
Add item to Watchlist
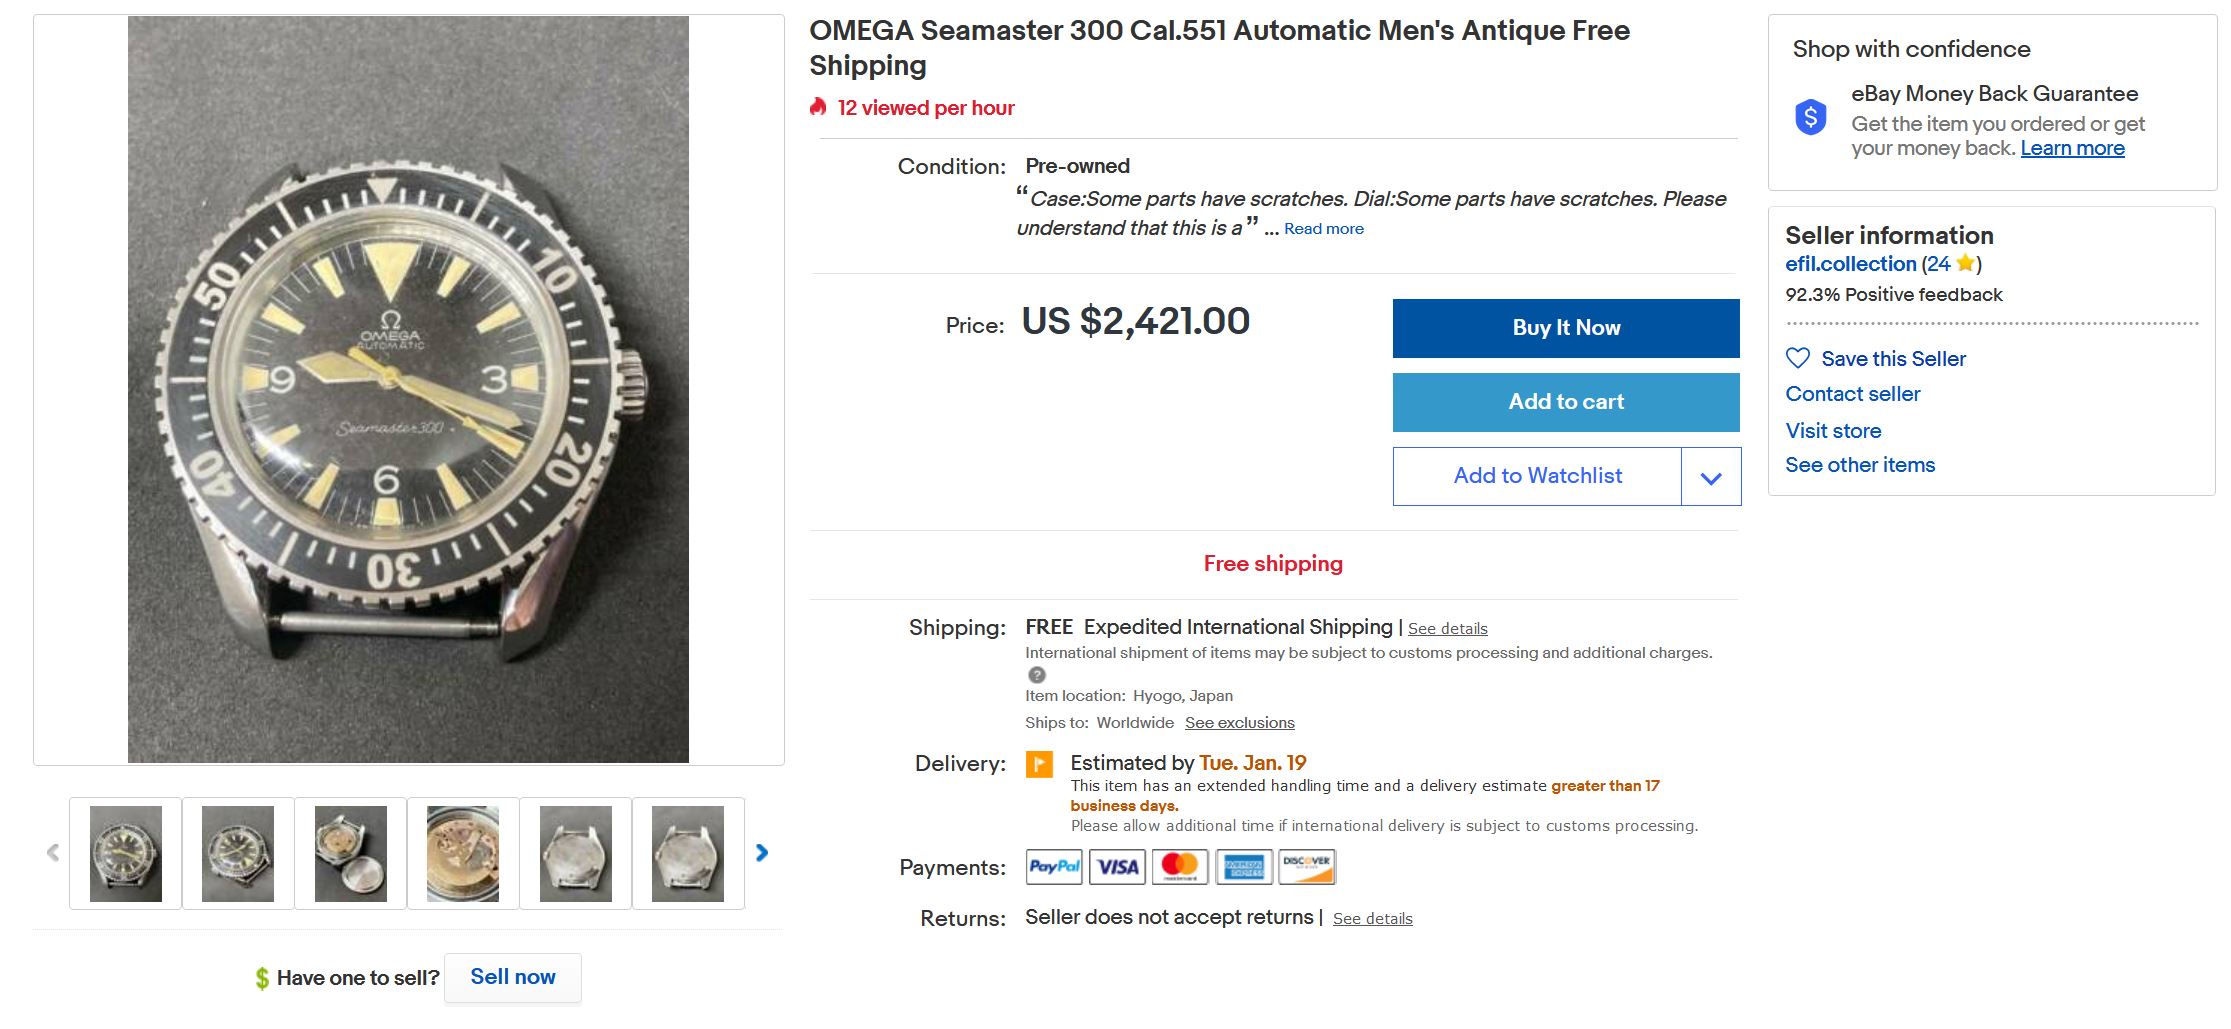(x=1537, y=477)
